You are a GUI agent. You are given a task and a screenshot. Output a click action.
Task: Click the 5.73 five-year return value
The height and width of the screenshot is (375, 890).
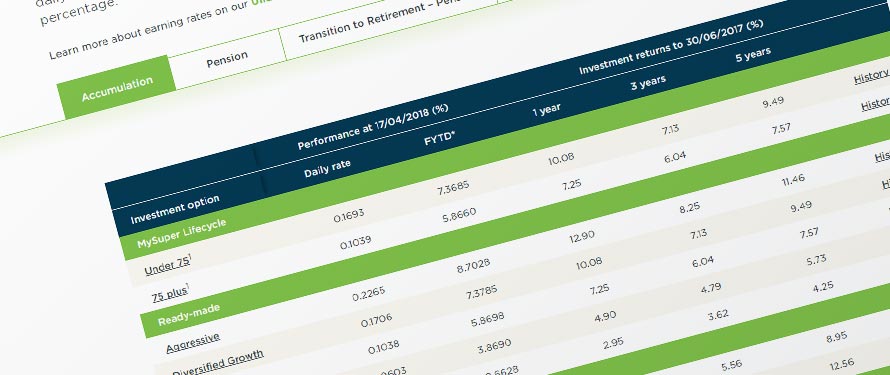click(816, 260)
